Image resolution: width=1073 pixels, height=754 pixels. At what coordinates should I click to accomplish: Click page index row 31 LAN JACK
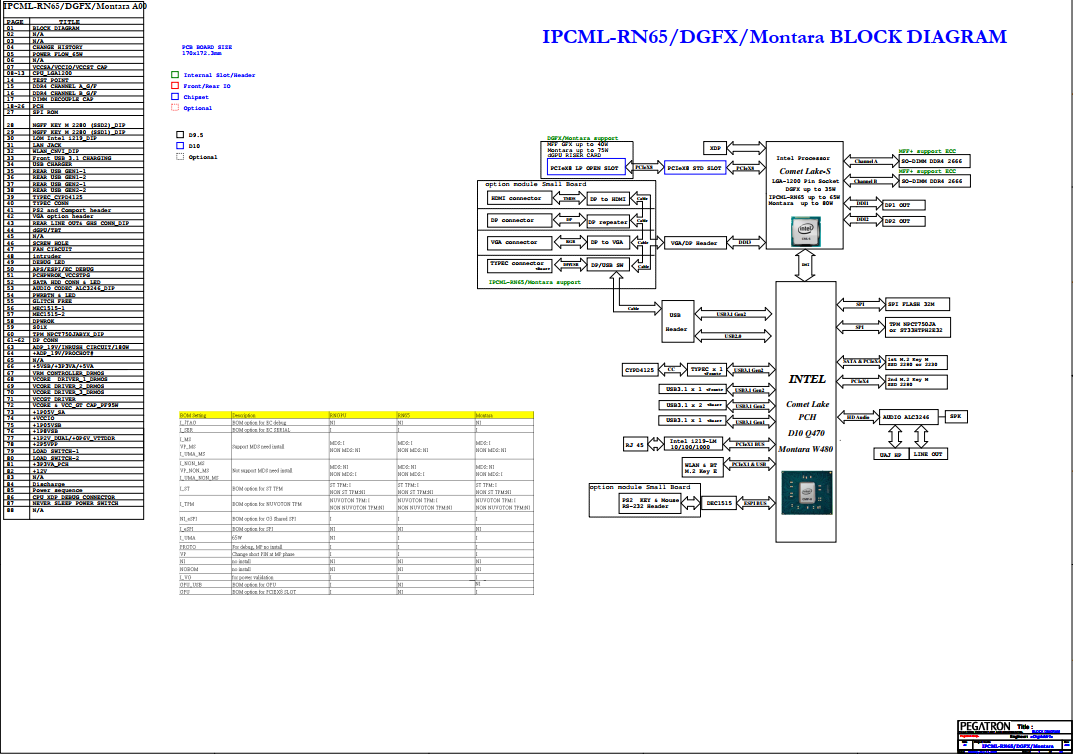[x=73, y=145]
